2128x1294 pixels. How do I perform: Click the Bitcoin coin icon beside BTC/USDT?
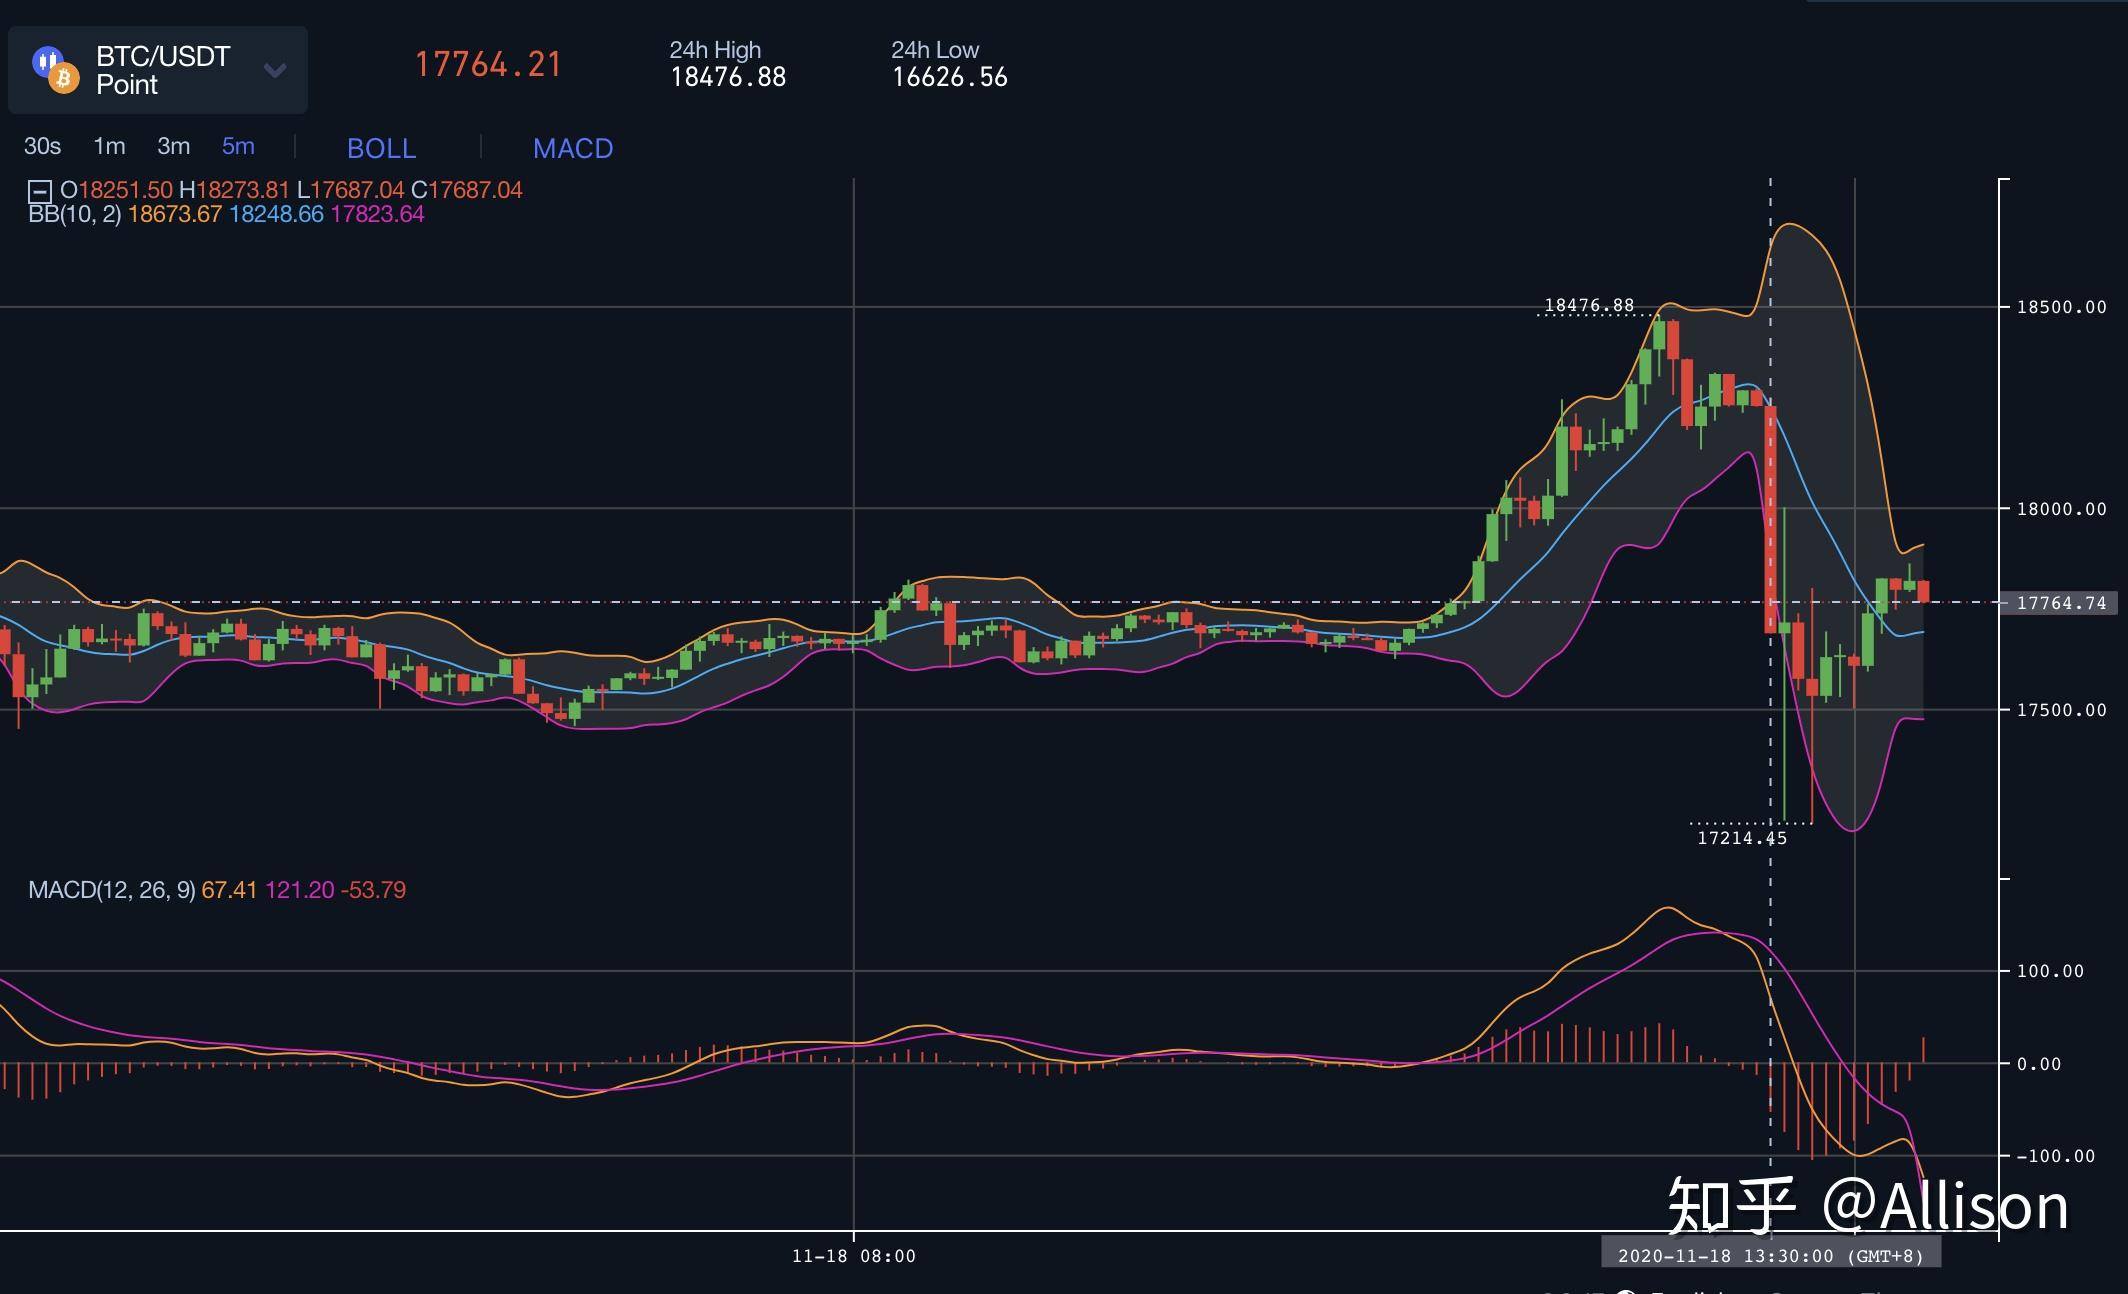pyautogui.click(x=65, y=78)
